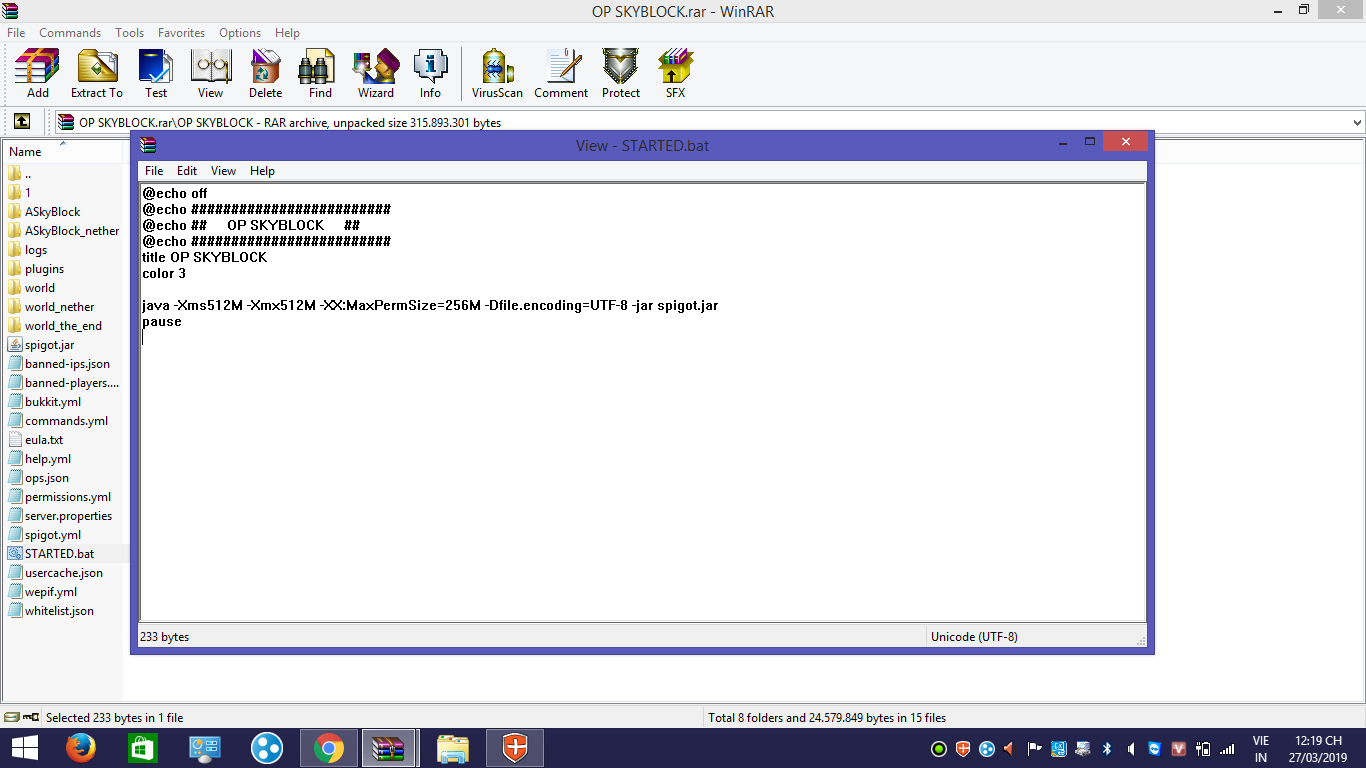Image resolution: width=1366 pixels, height=768 pixels.
Task: Select the ASkyBlock_nether folder
Action: coord(63,231)
